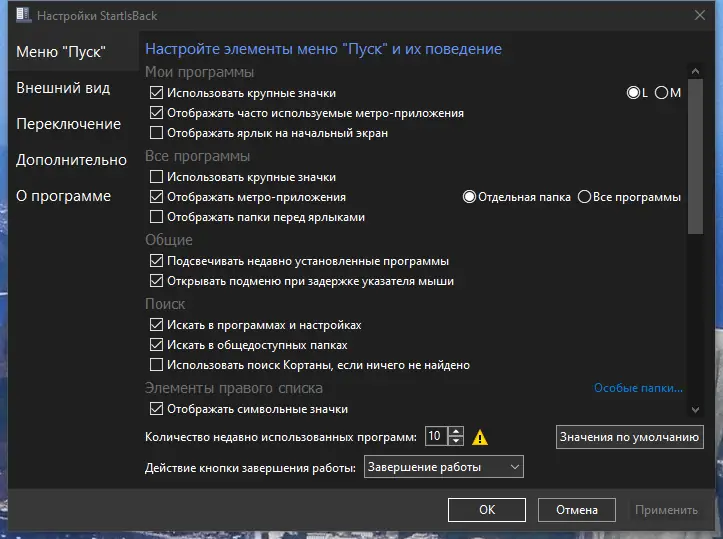Click the yellow warning triangle icon
This screenshot has height=539, width=723.
pos(480,437)
